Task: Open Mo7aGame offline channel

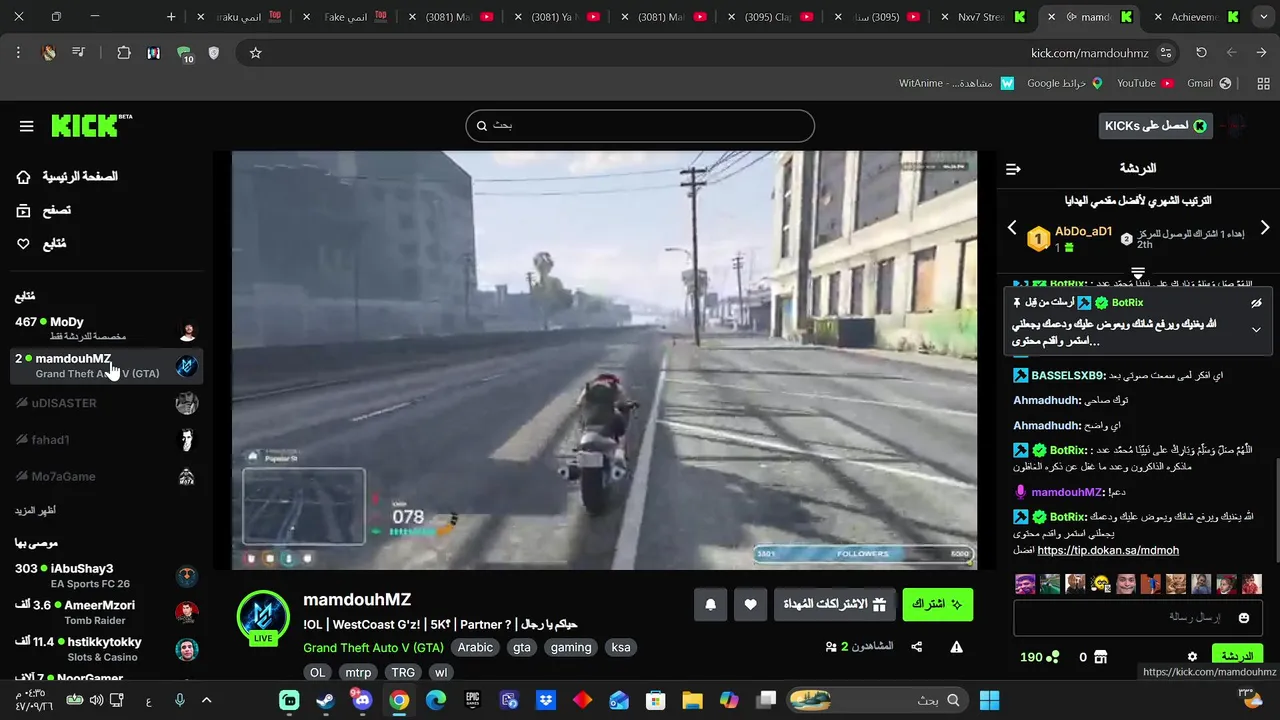Action: click(106, 477)
